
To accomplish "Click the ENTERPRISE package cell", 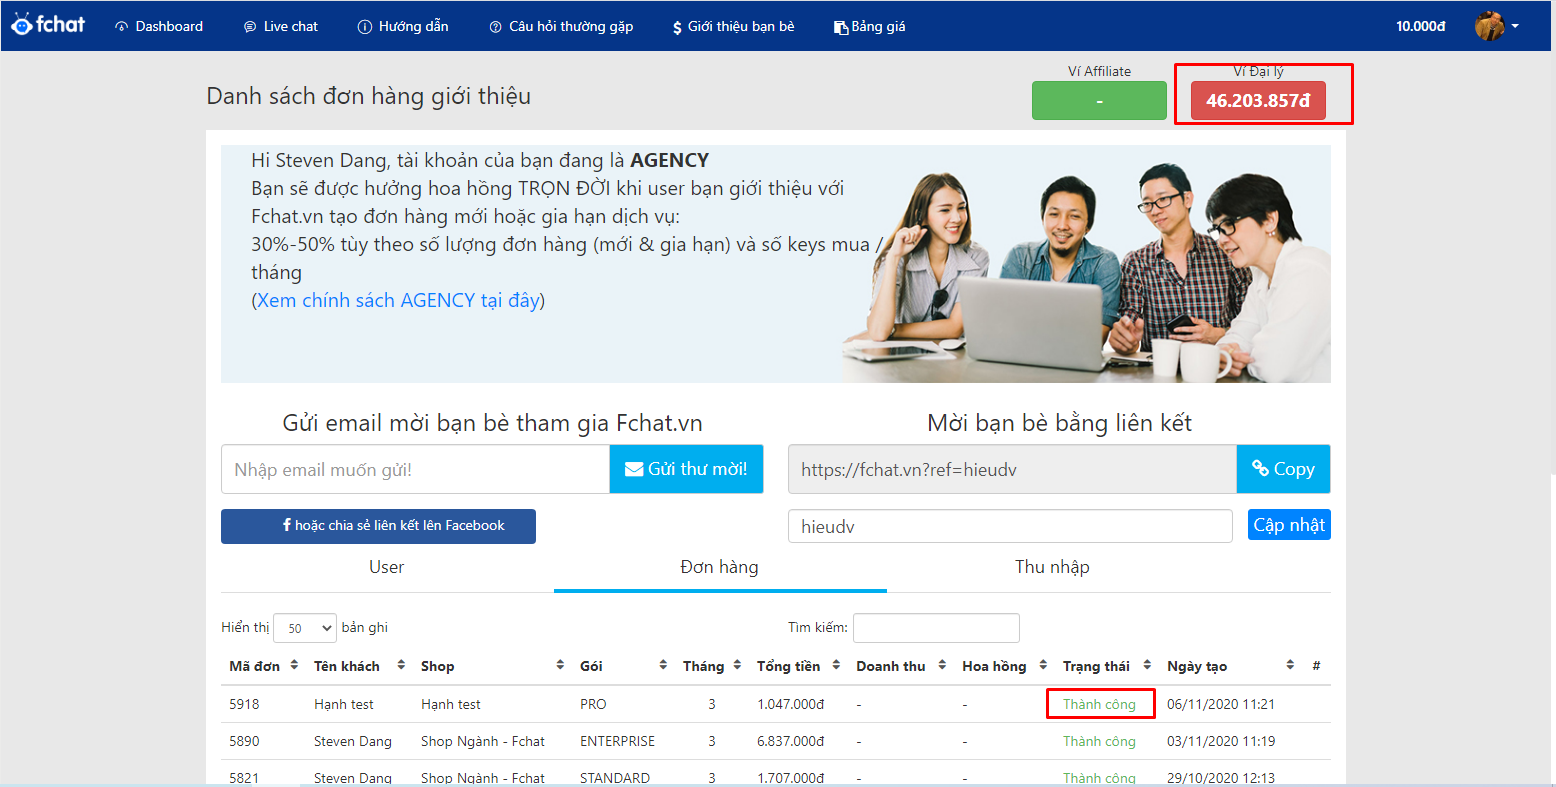I will point(617,741).
